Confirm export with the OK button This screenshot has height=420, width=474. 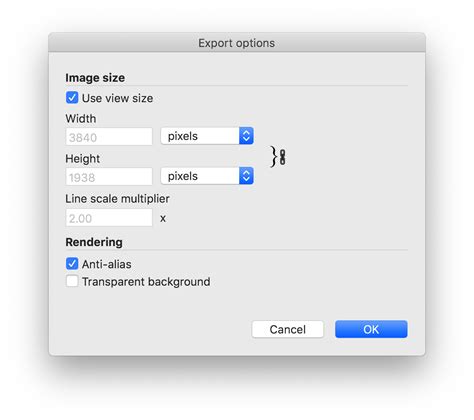tap(371, 329)
